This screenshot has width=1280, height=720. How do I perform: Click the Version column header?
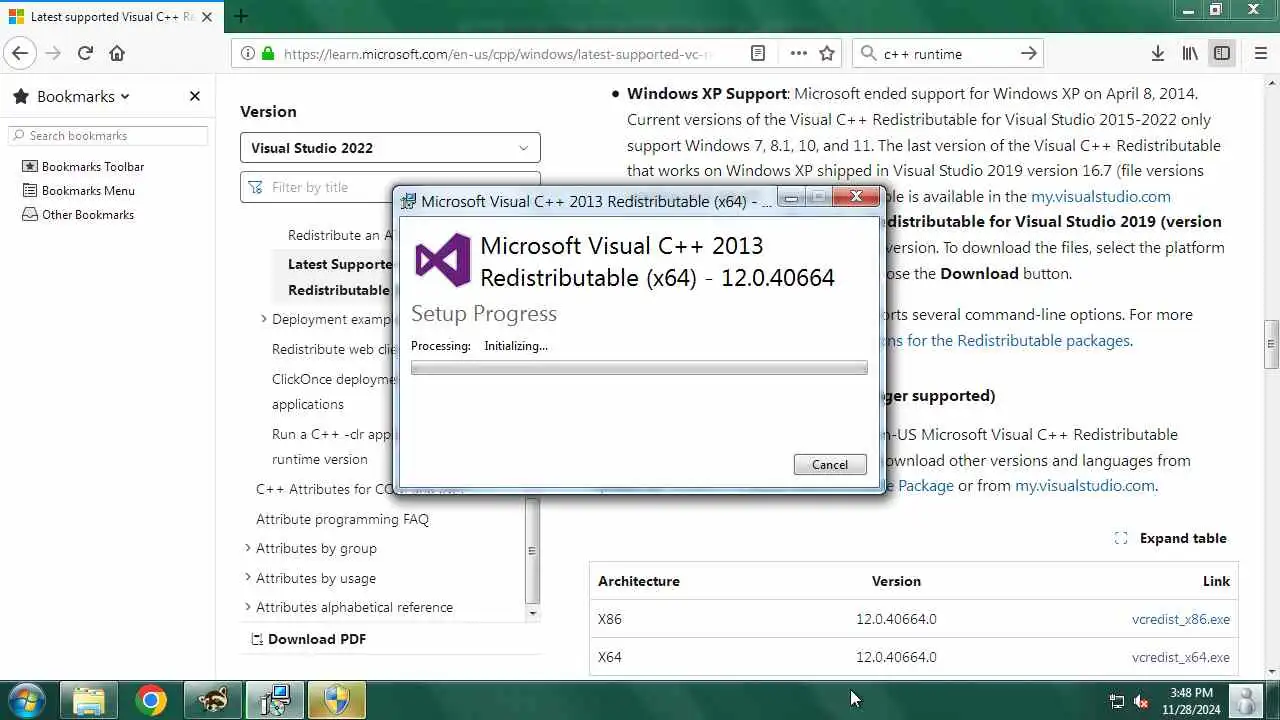pyautogui.click(x=896, y=581)
